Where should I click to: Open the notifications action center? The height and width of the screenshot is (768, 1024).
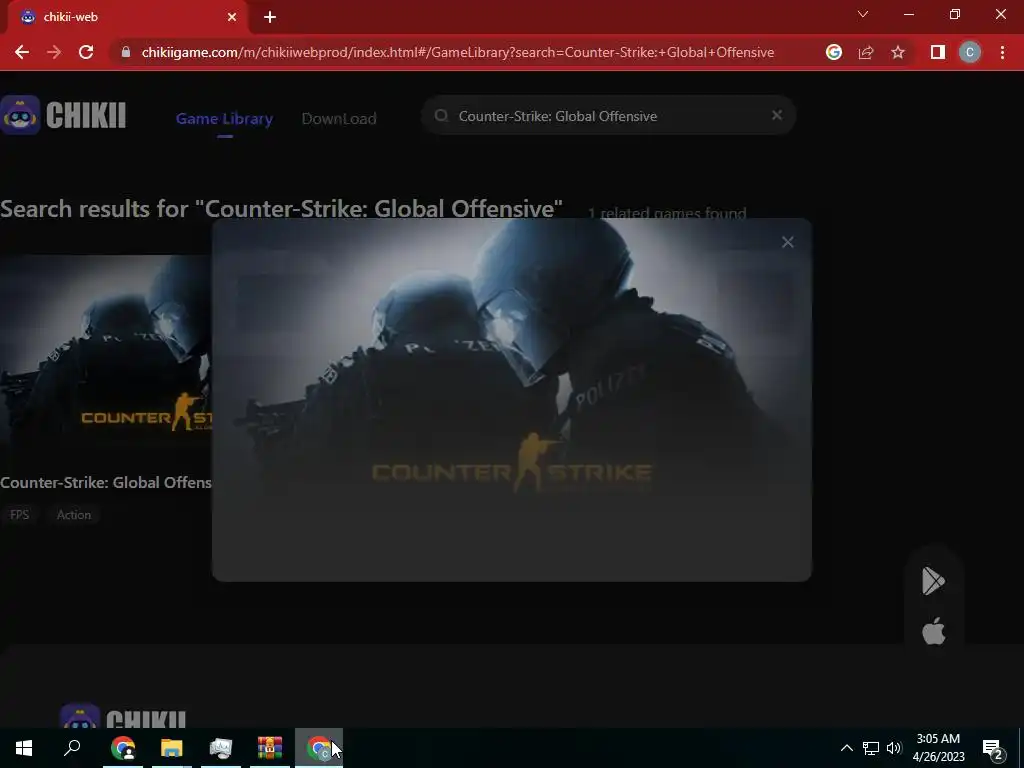(x=993, y=749)
